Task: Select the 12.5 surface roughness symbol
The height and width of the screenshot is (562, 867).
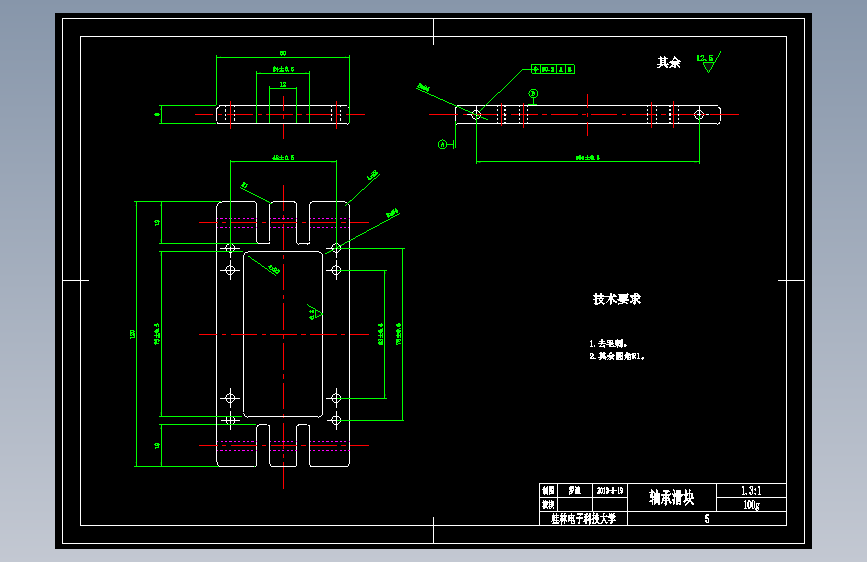Action: coord(709,62)
